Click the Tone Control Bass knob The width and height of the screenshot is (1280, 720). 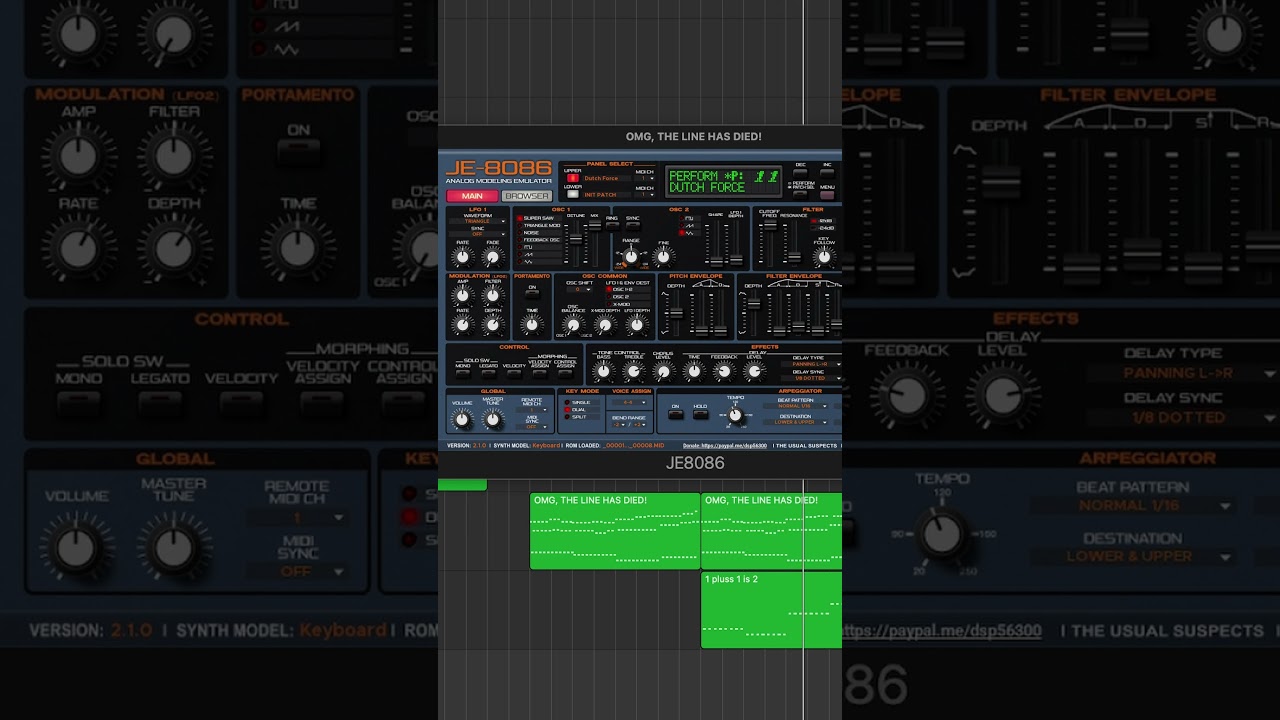tap(603, 371)
